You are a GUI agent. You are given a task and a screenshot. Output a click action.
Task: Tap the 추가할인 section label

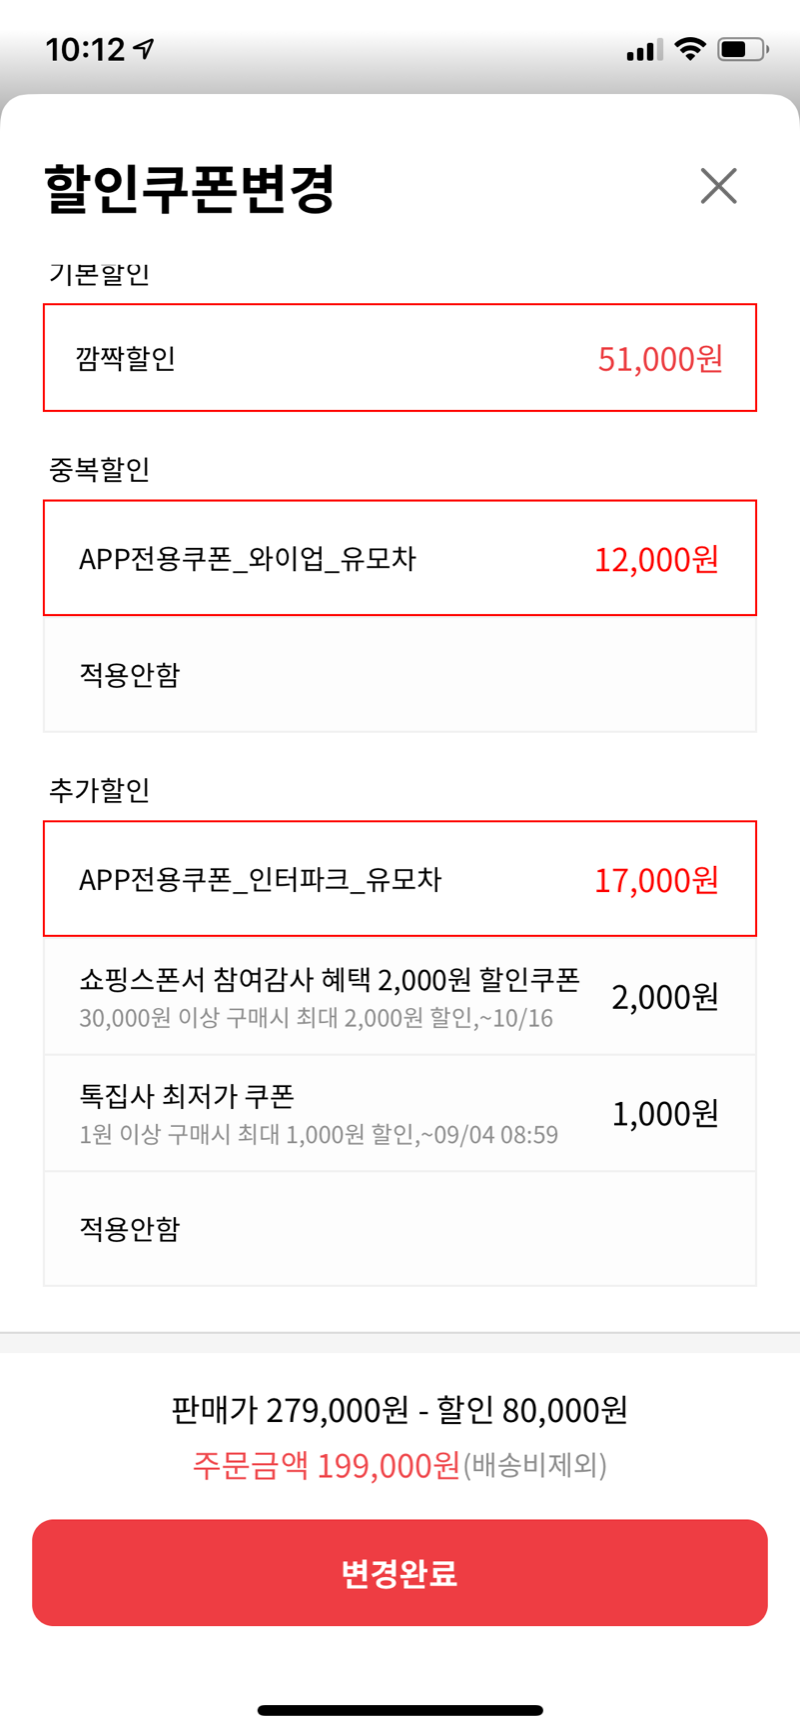click(x=99, y=790)
